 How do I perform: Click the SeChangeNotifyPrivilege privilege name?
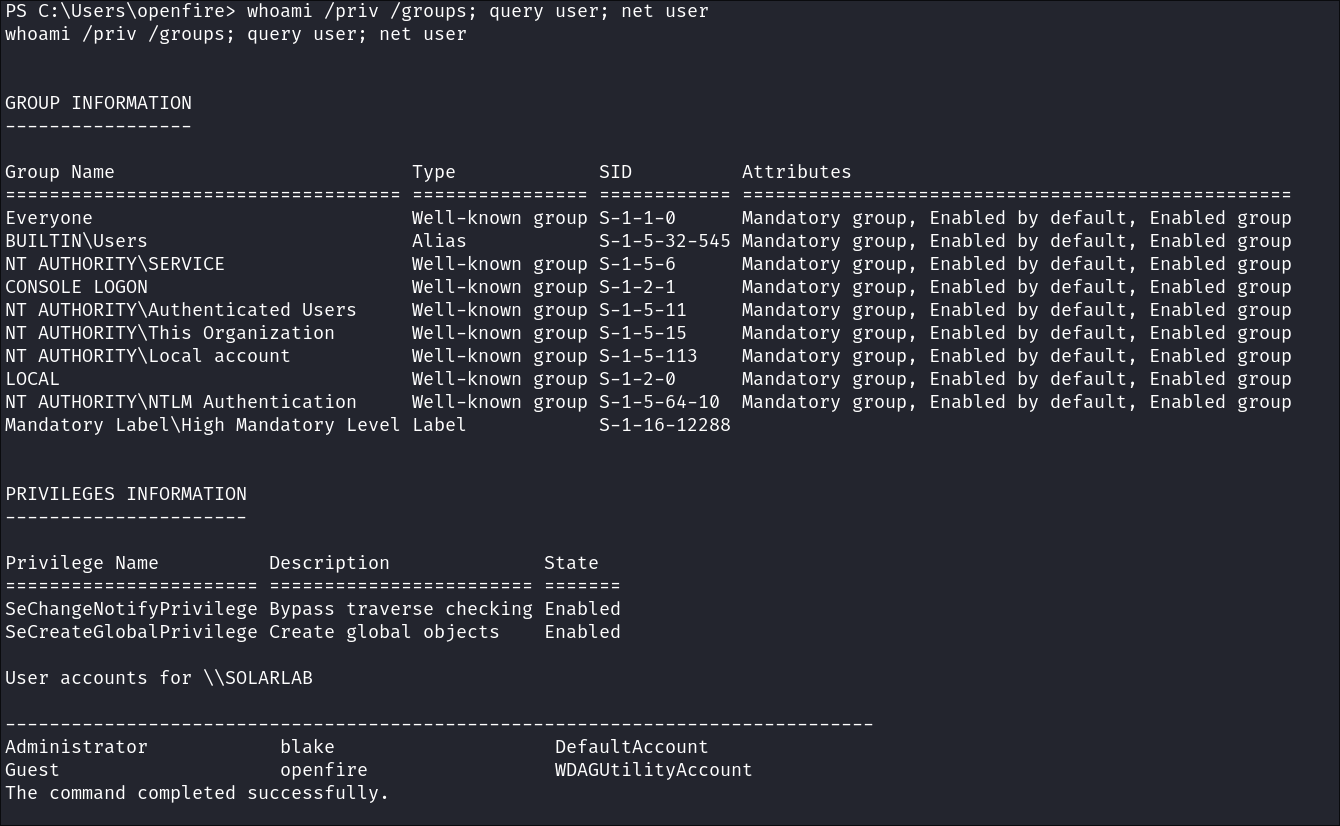pos(131,609)
